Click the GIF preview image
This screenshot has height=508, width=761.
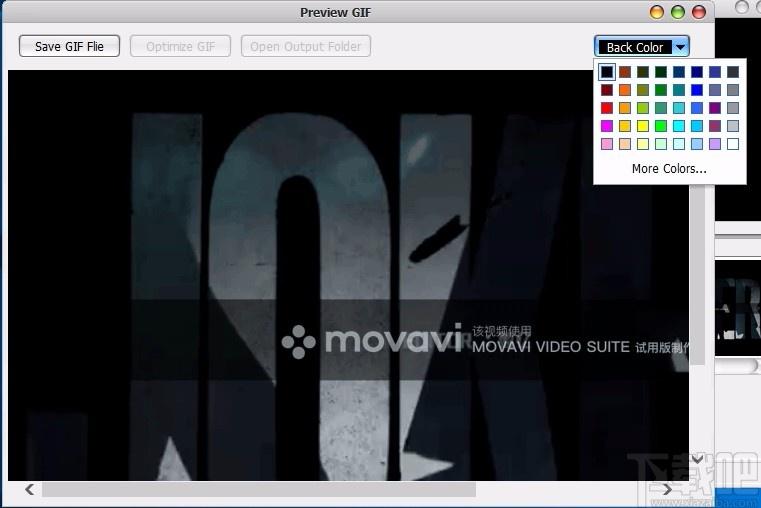(348, 275)
